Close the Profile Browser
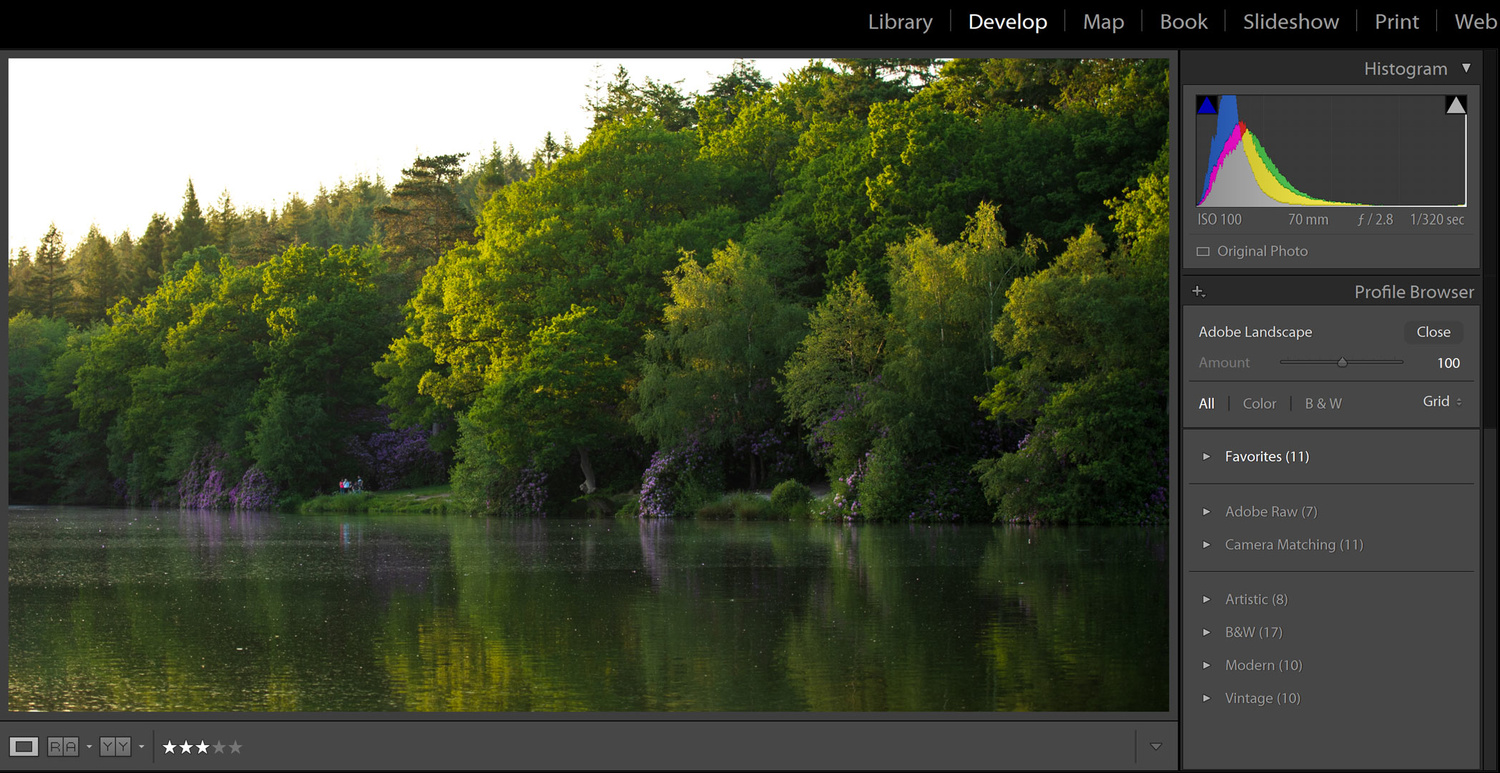This screenshot has width=1500, height=773. [x=1432, y=332]
